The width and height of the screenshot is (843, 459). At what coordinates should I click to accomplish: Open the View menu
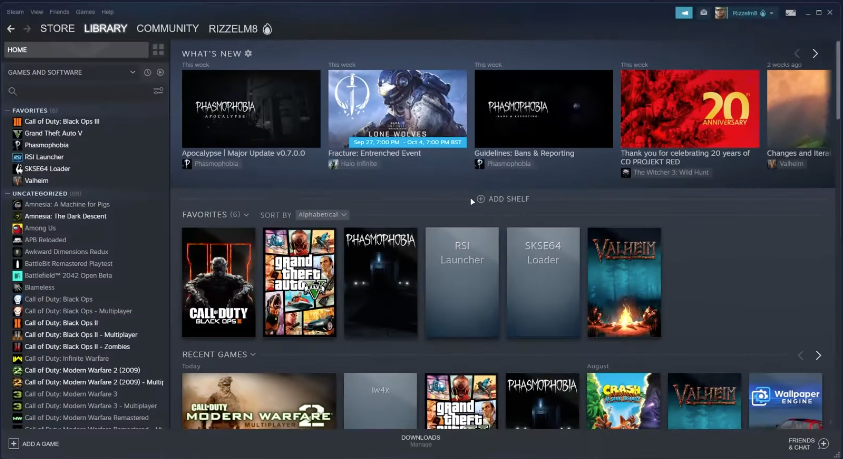pyautogui.click(x=37, y=12)
